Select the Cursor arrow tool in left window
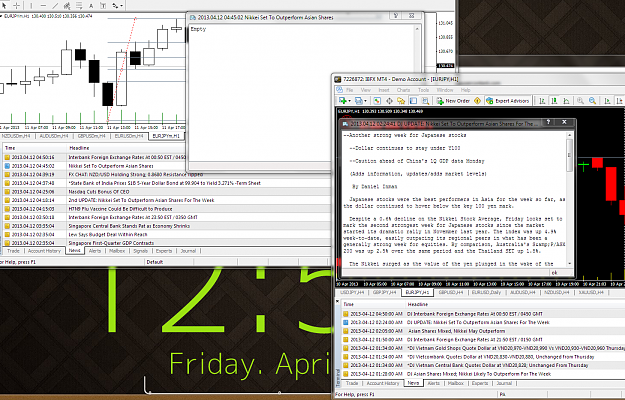Image resolution: width=625 pixels, height=400 pixels. pyautogui.click(x=4, y=5)
